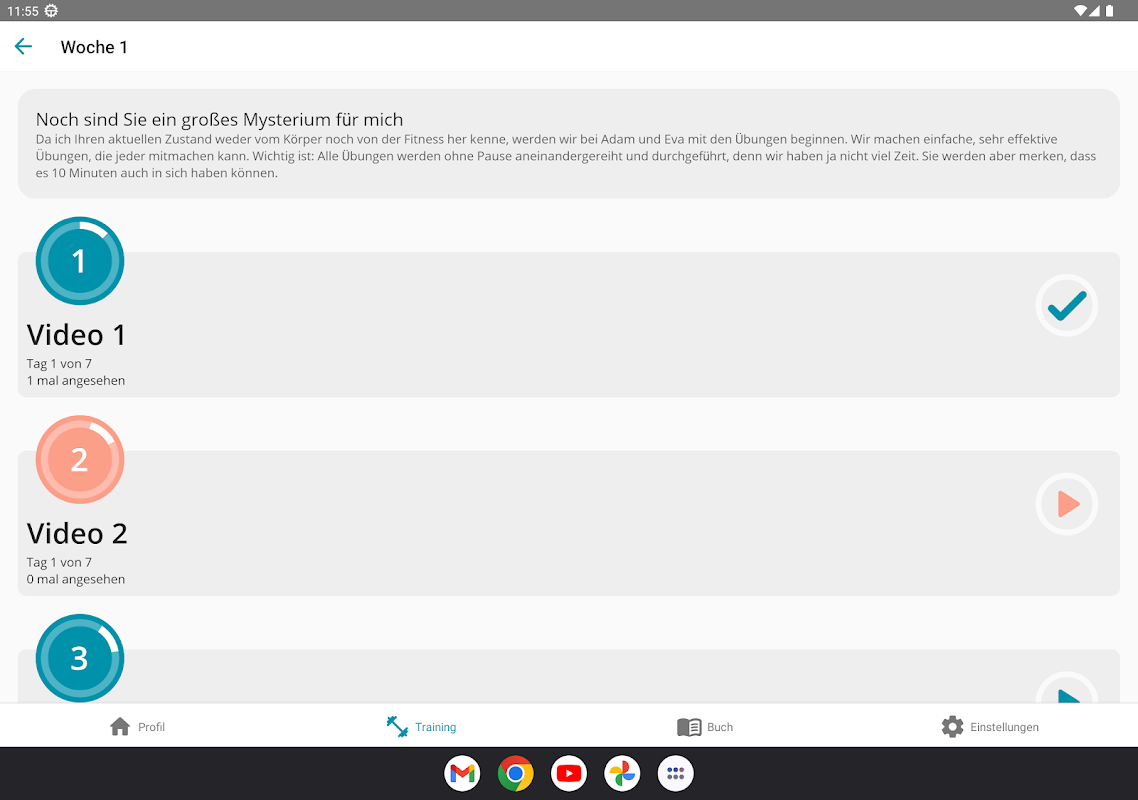Click 'Tag 1 von 7' under Video 2
This screenshot has height=800, width=1138.
pos(60,562)
